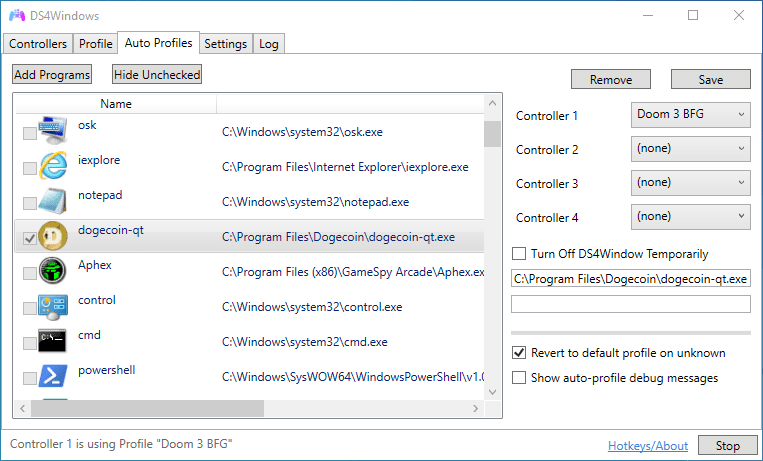Expand the Controller 2 profile dropdown
Screen dimensions: 763x461
691,149
